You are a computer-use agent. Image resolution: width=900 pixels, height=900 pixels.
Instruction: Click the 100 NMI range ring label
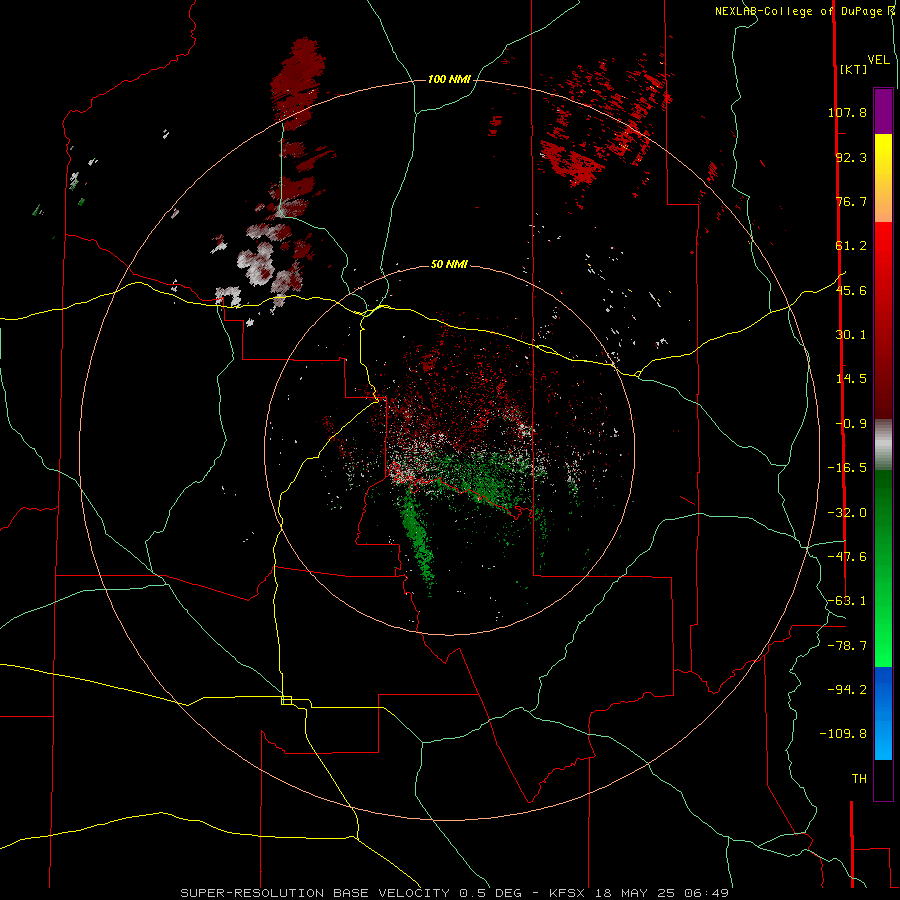point(449,79)
